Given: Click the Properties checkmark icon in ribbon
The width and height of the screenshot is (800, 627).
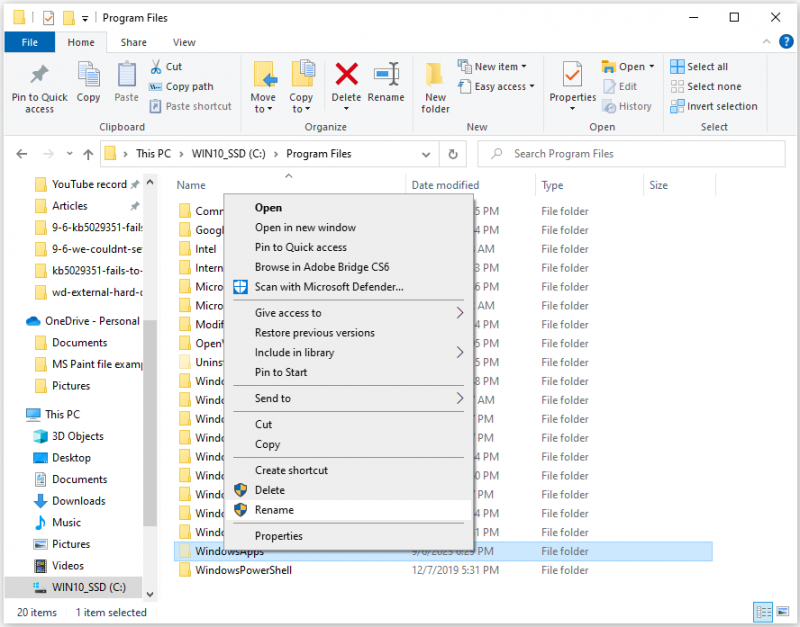Looking at the screenshot, I should [x=572, y=75].
